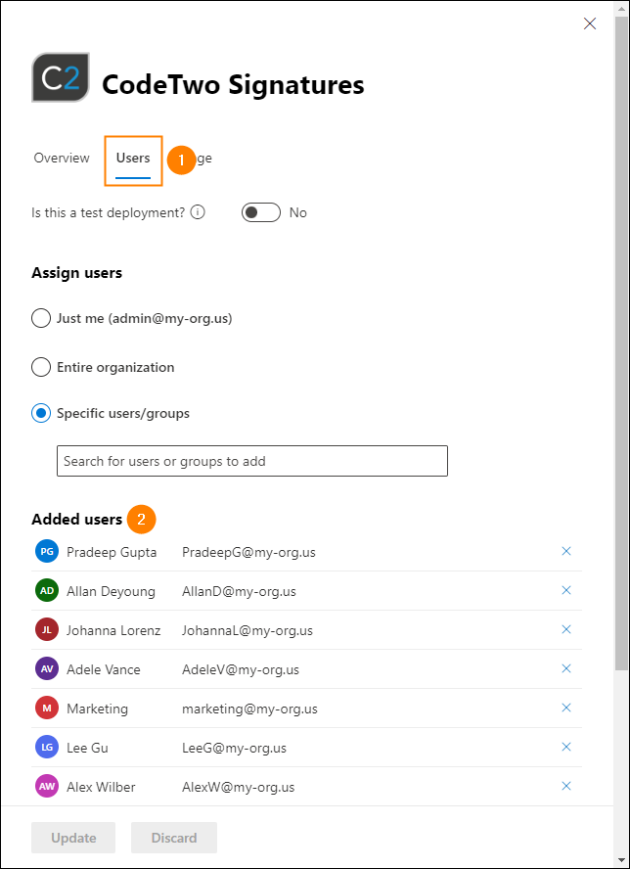Select the Marketing group name
This screenshot has height=869, width=630.
[97, 709]
